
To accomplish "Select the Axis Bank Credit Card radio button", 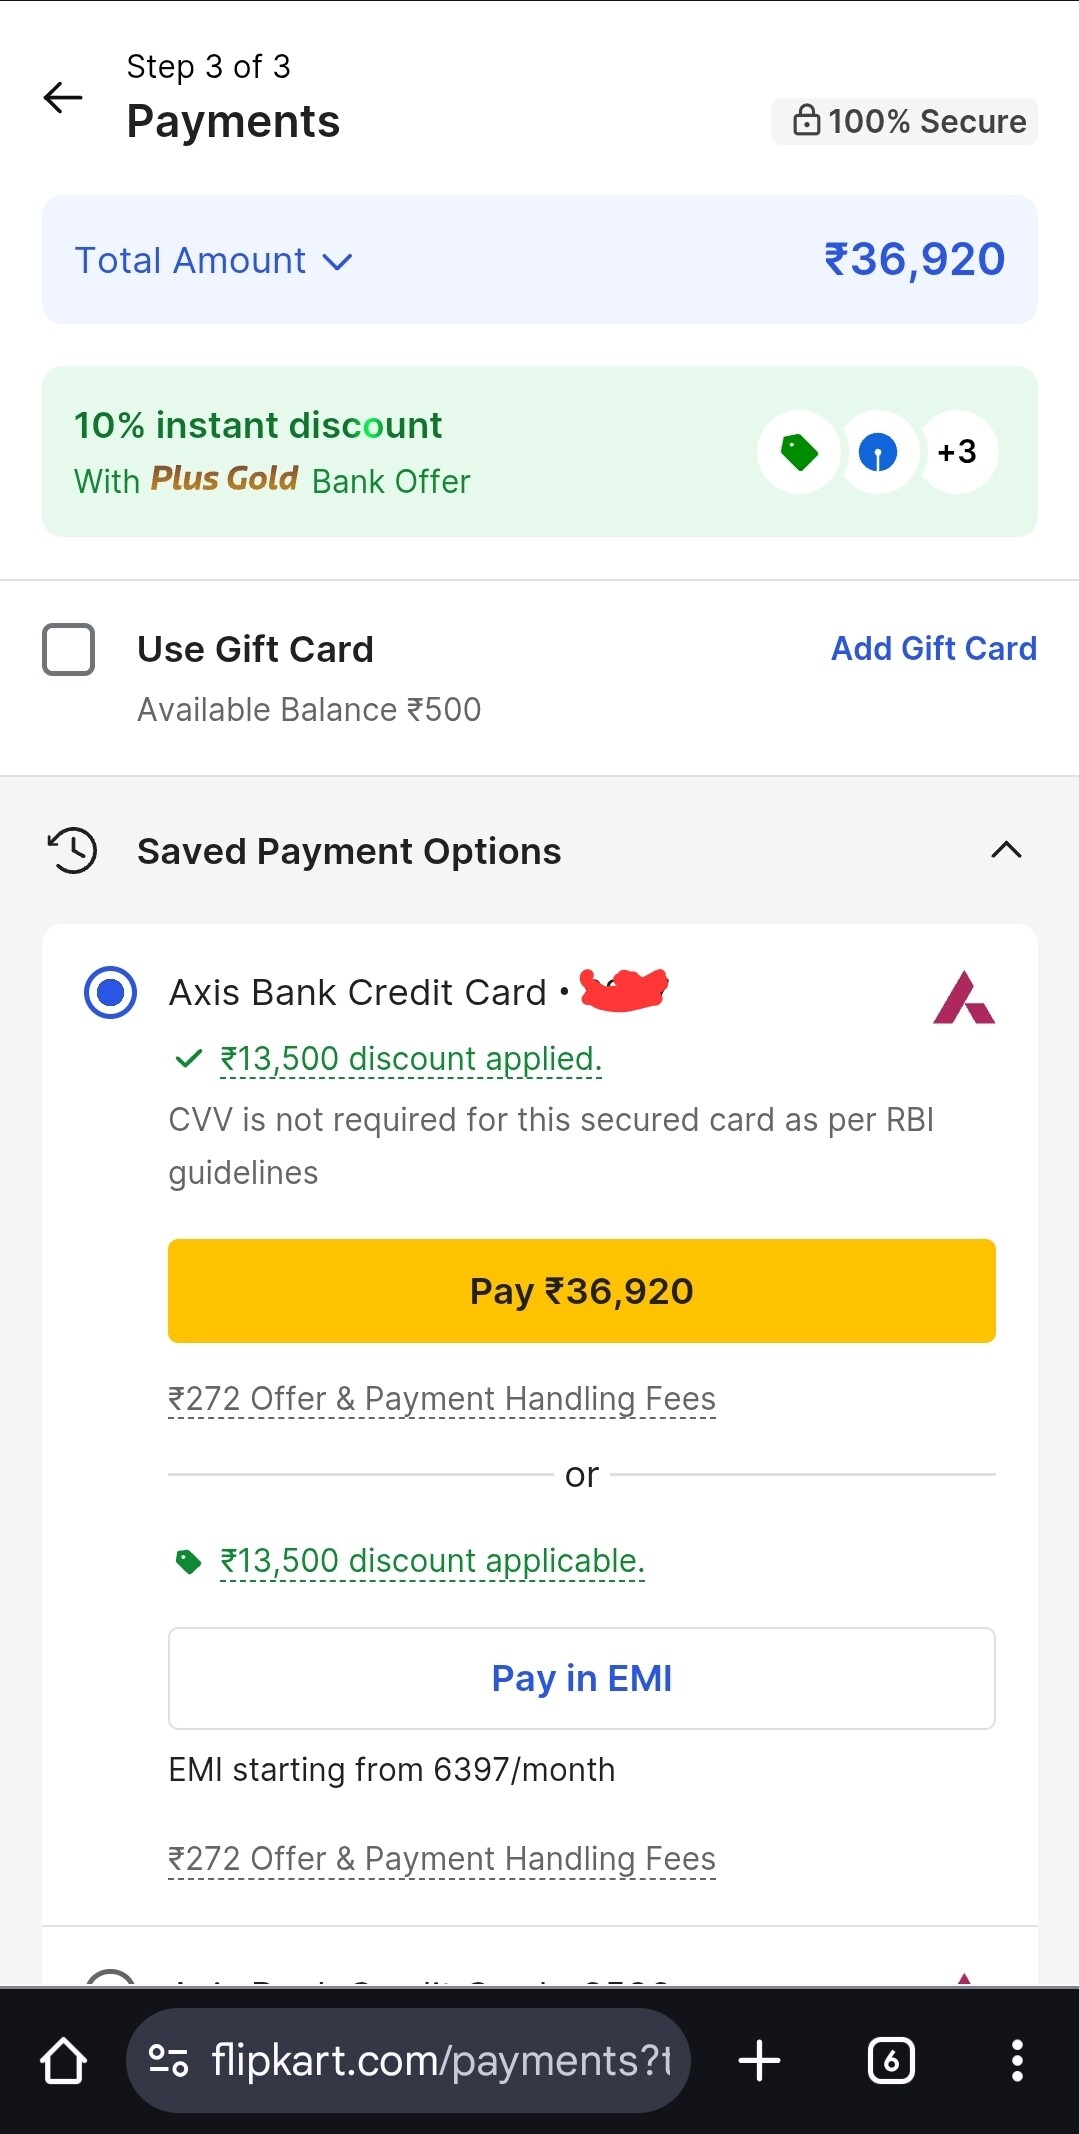I will tap(110, 992).
